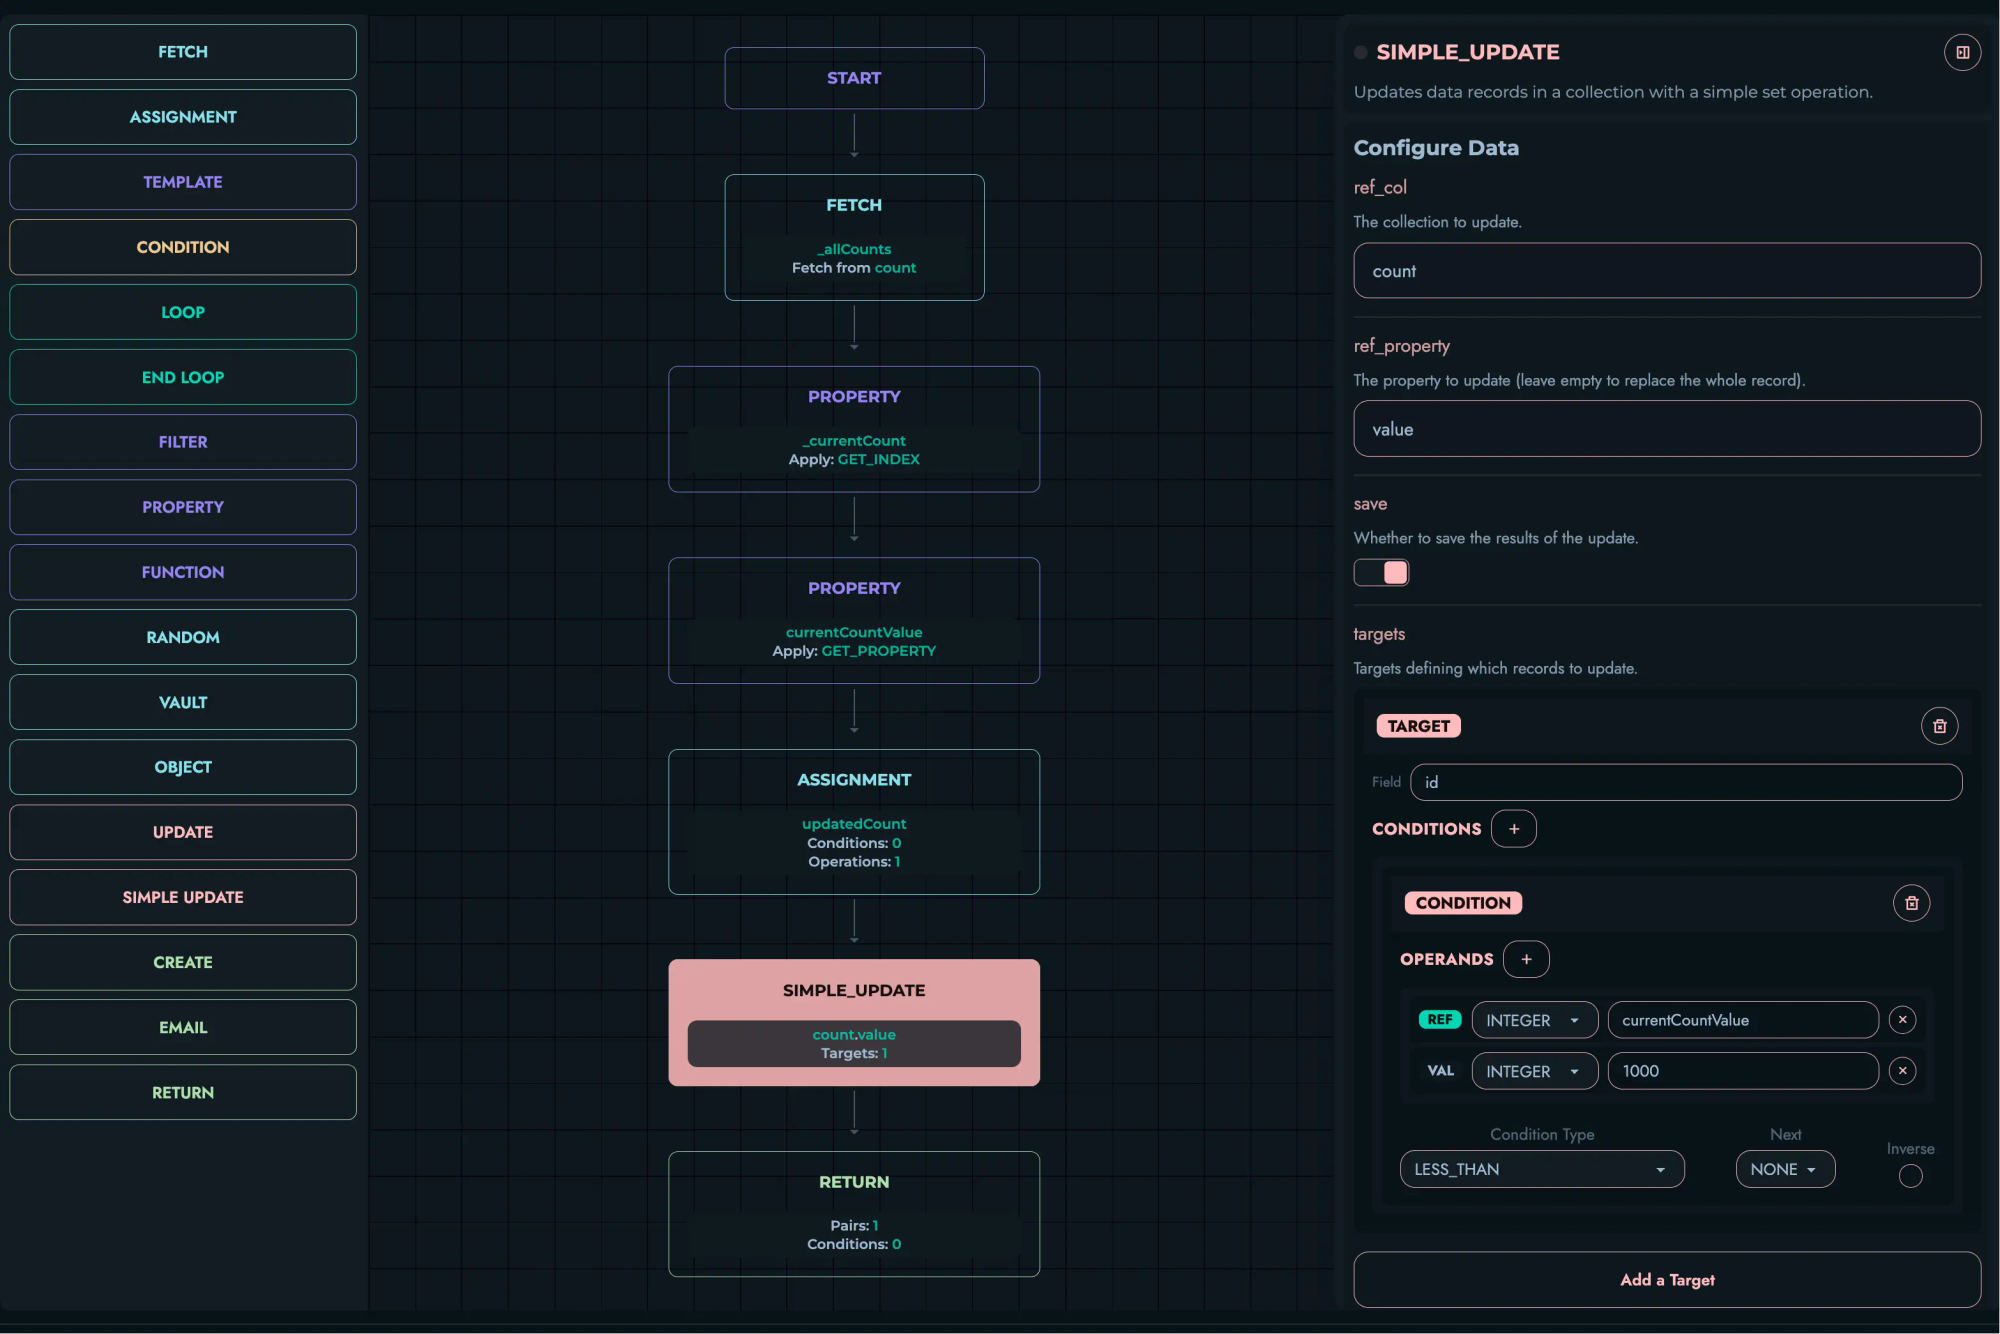Remove the 1000 value operand with its x icon

(x=1902, y=1071)
